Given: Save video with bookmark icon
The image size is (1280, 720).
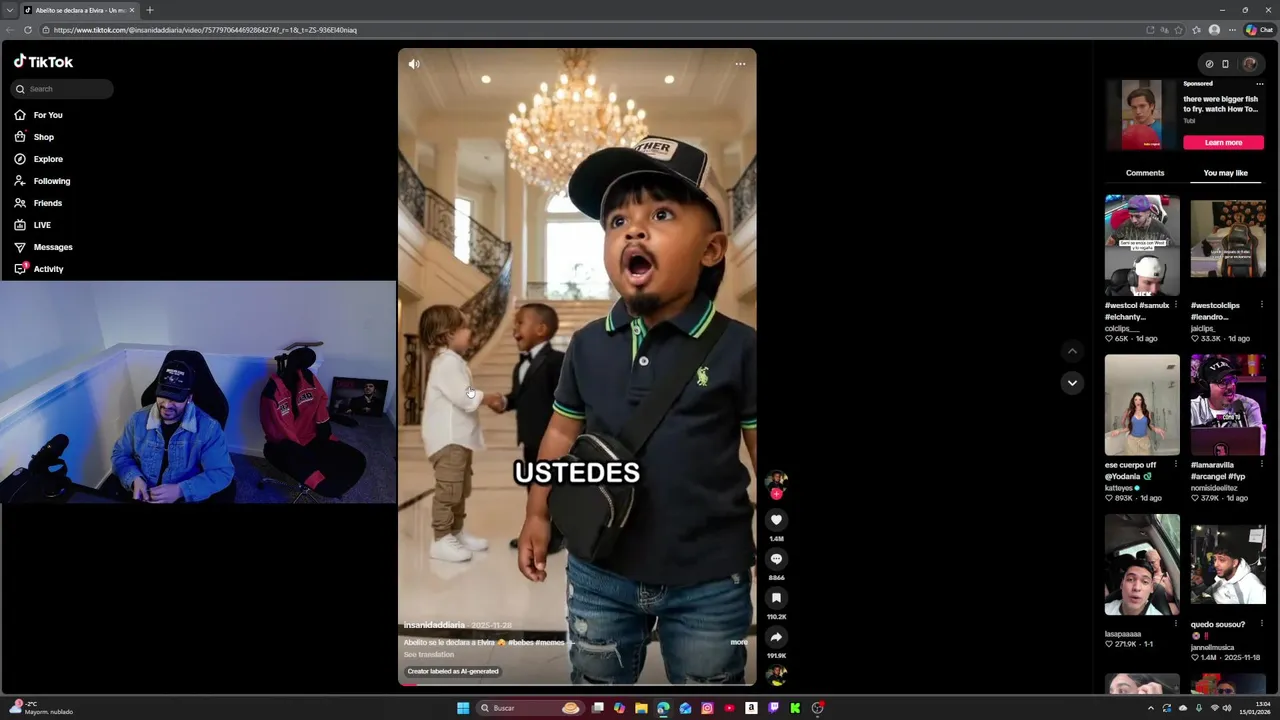Looking at the screenshot, I should [776, 598].
